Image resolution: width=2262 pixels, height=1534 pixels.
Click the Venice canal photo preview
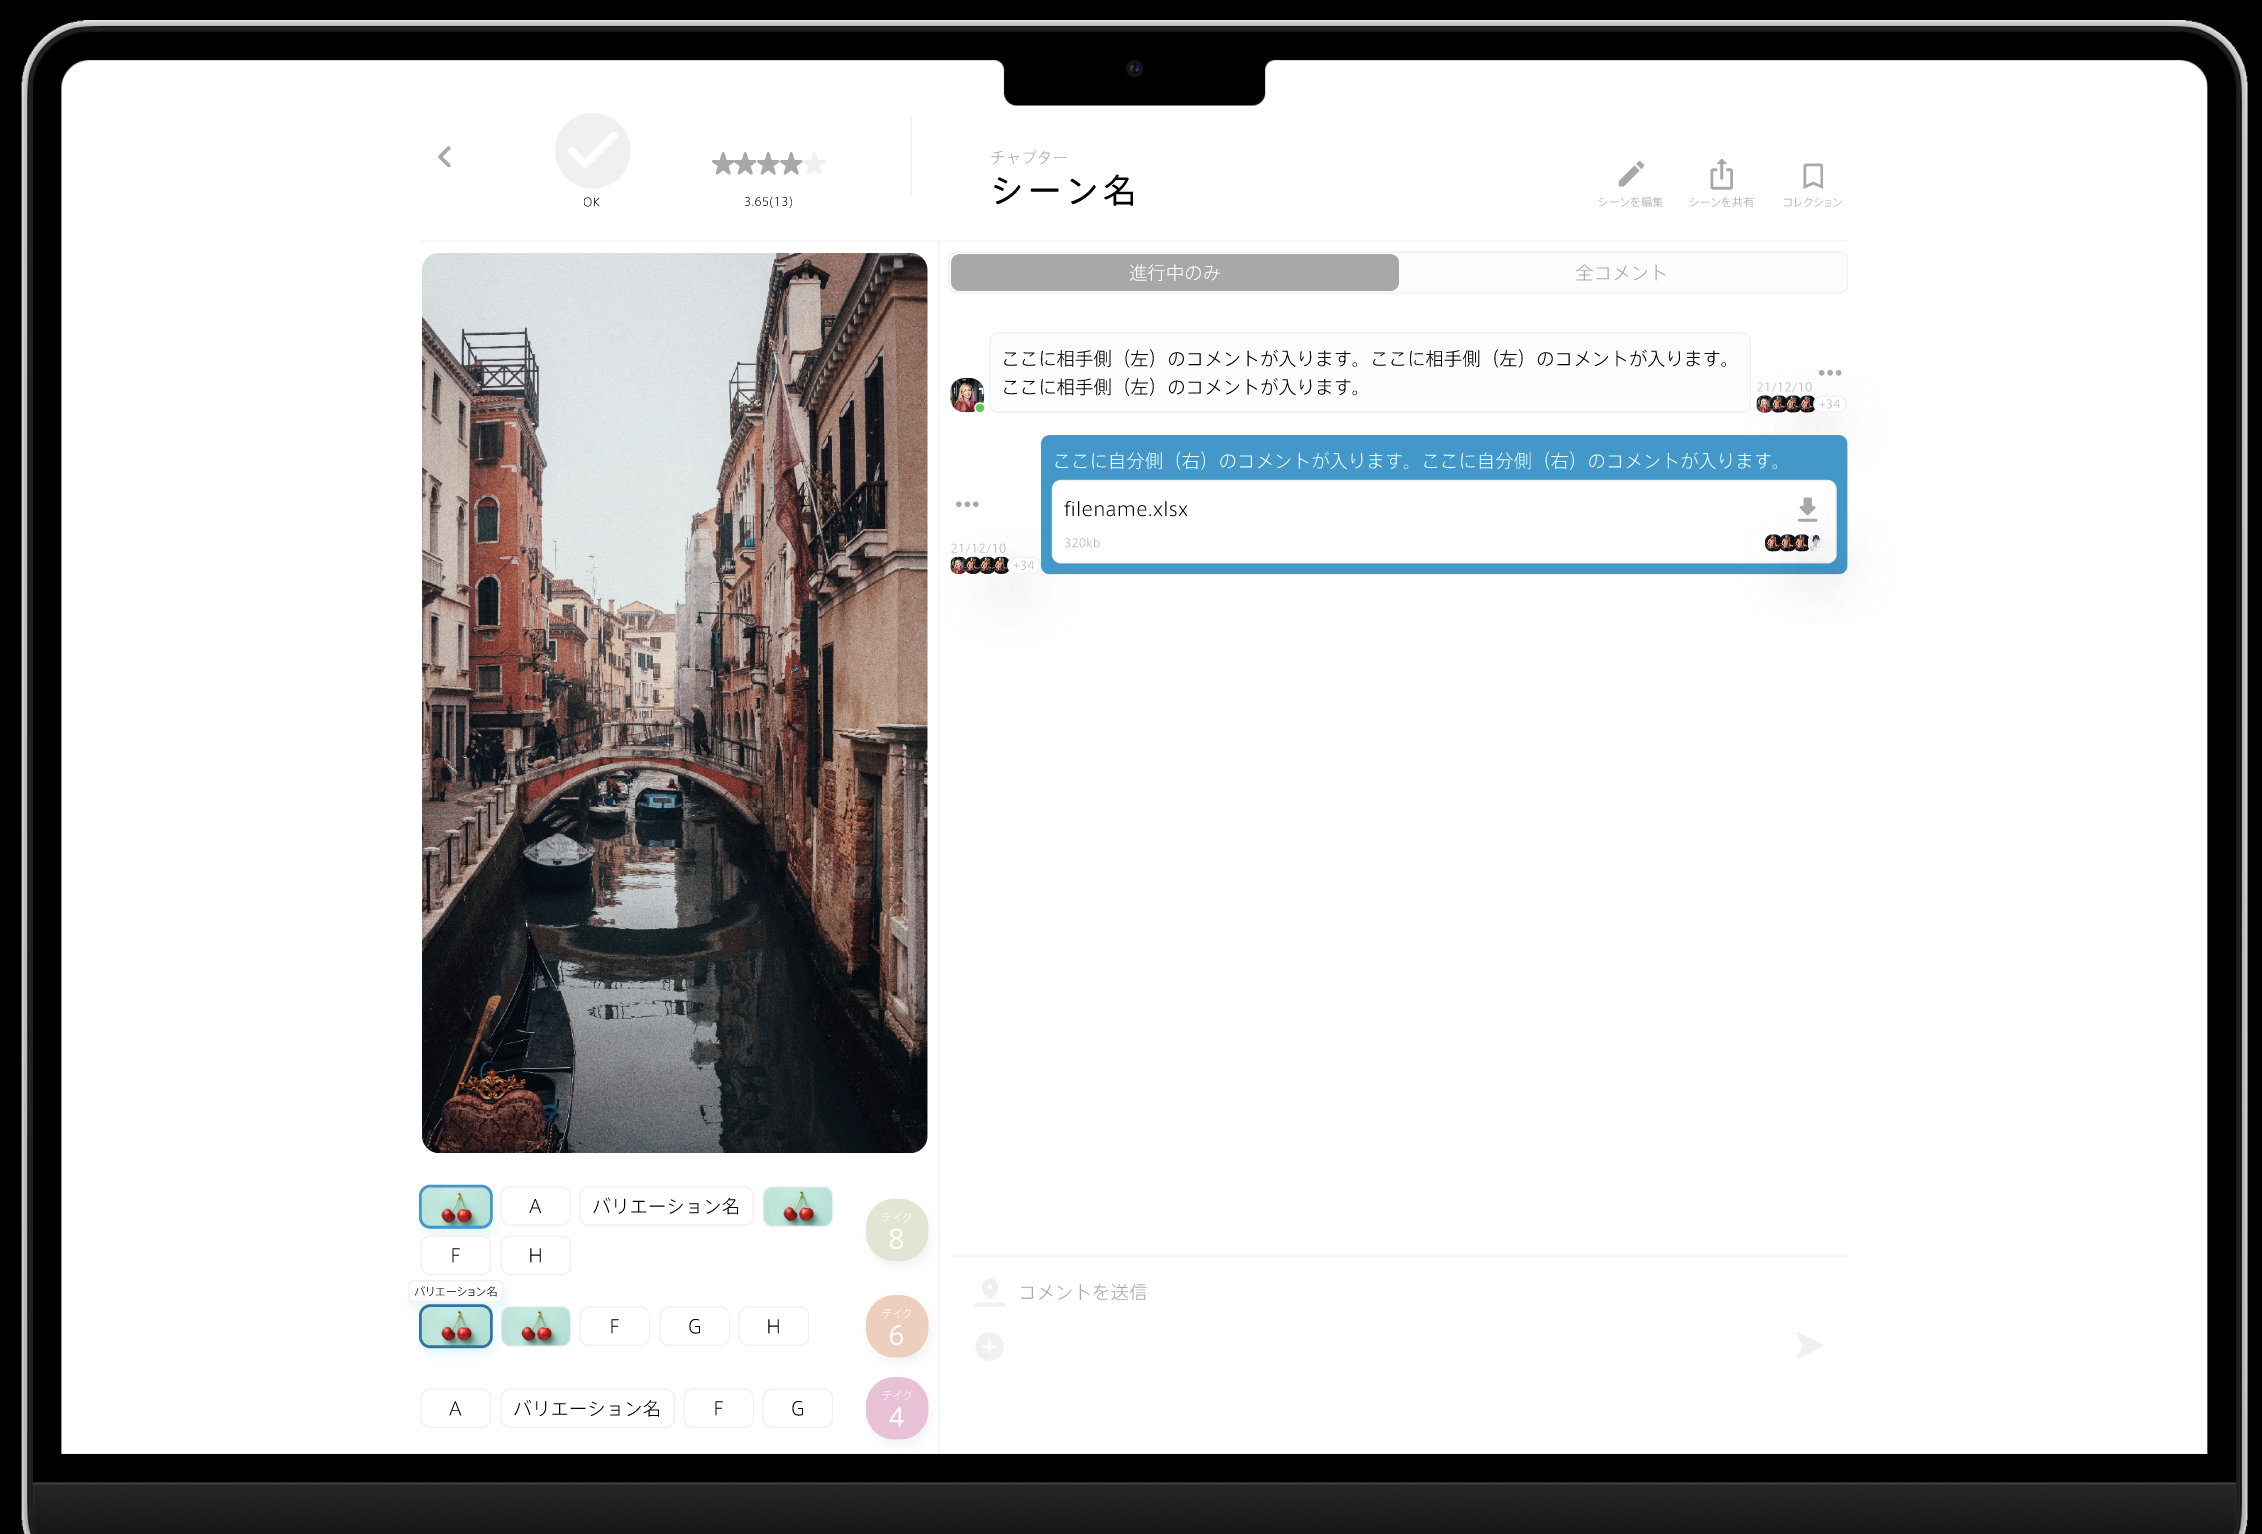coord(674,702)
